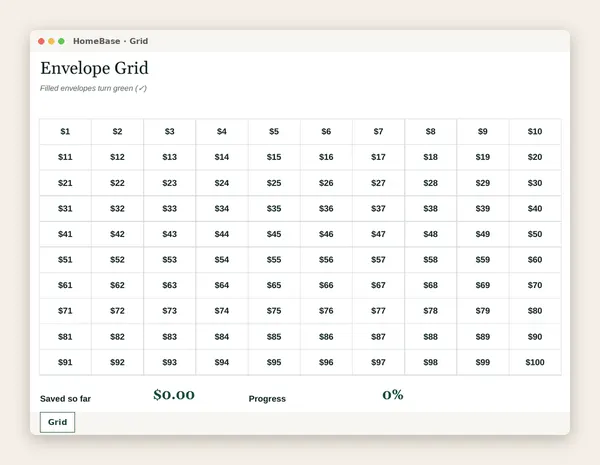Click the Saved so far label
Image resolution: width=600 pixels, height=465 pixels.
(65, 399)
